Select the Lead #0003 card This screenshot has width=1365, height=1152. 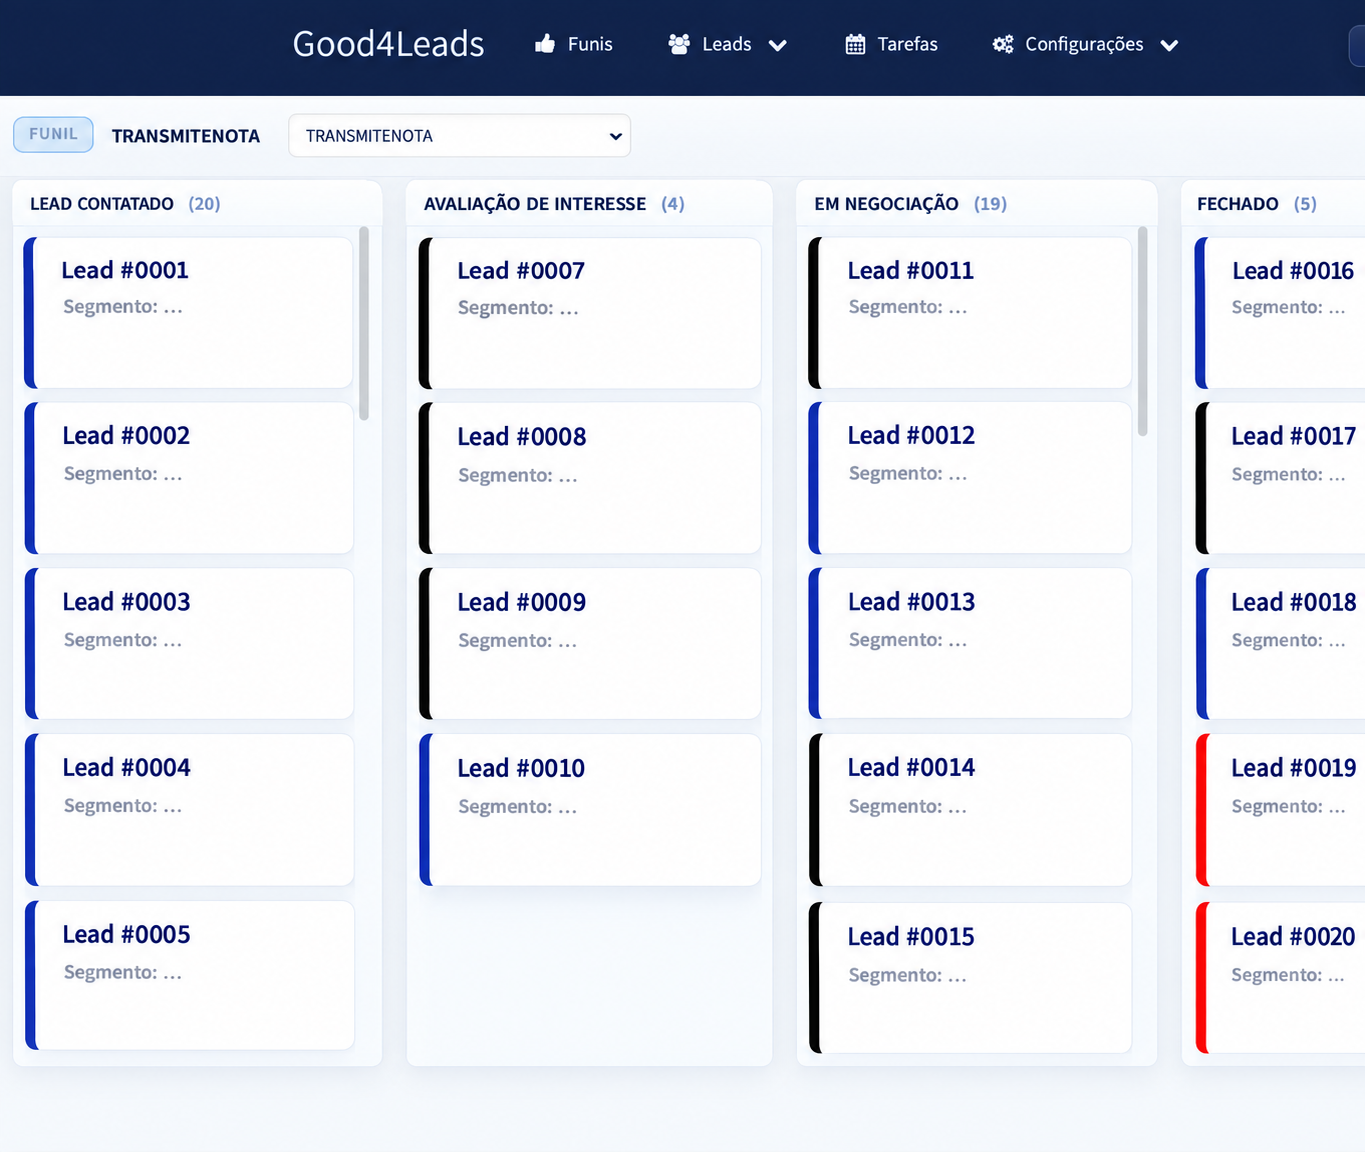pos(189,644)
